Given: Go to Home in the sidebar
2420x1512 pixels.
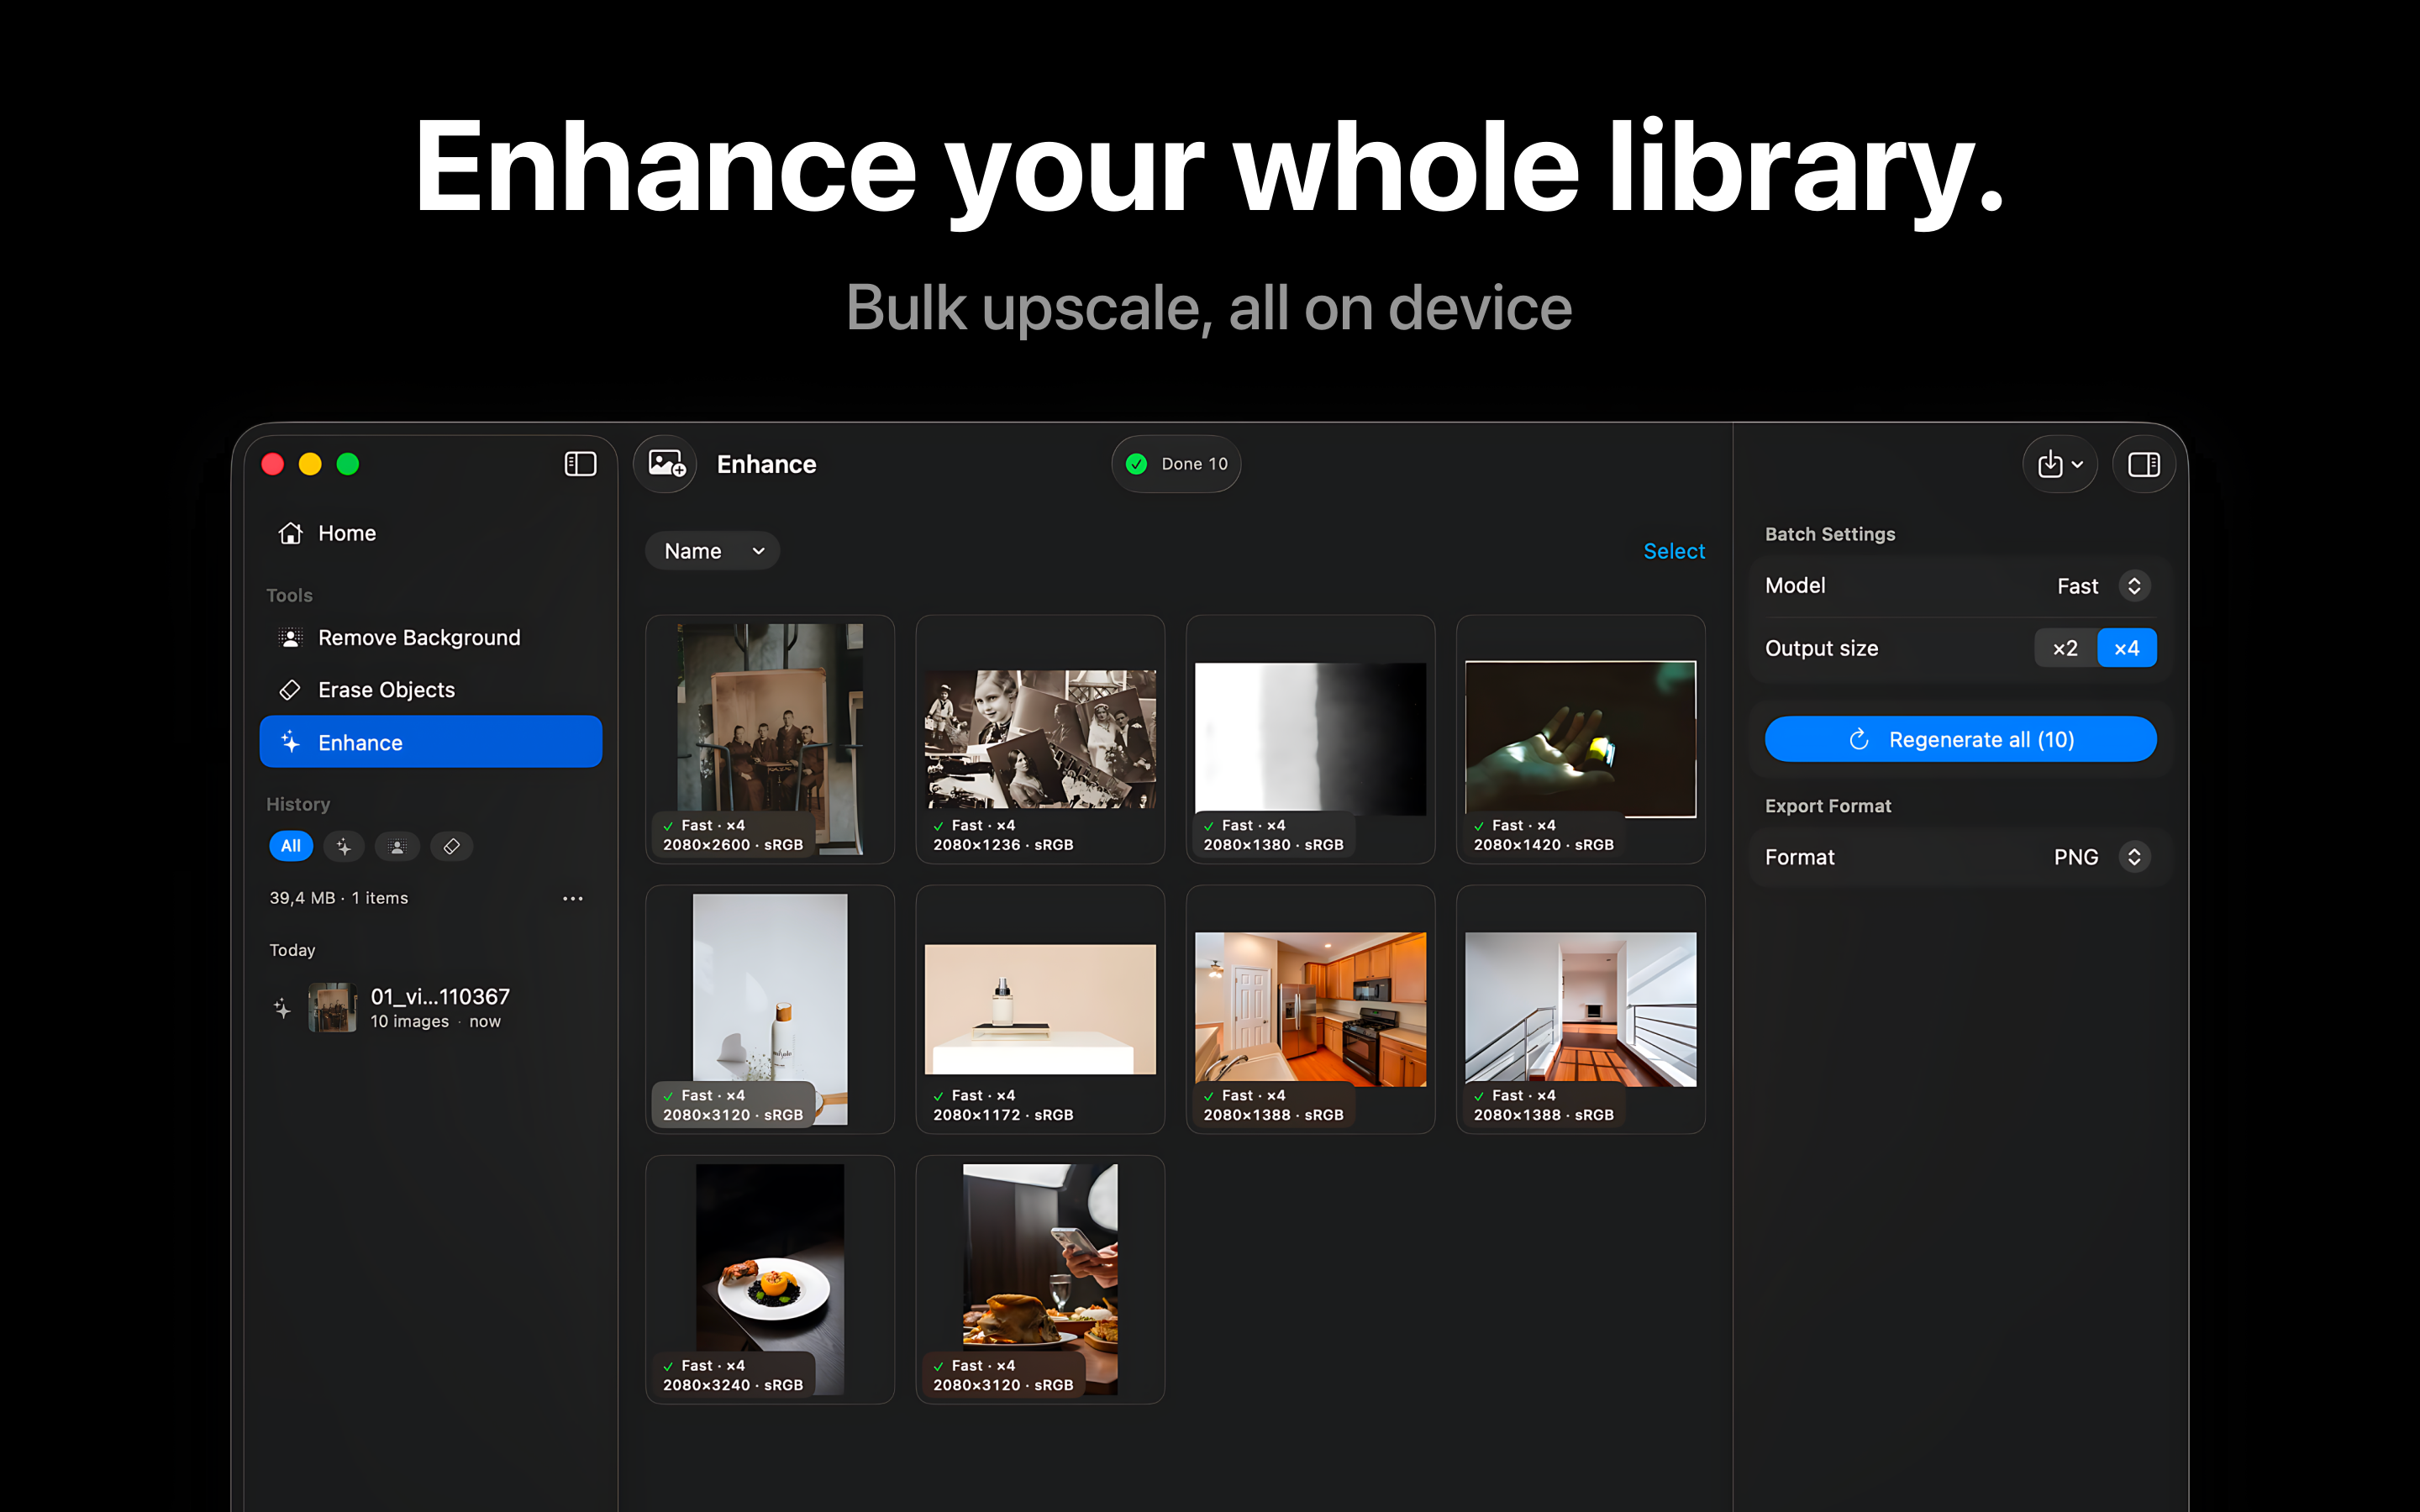Looking at the screenshot, I should pos(430,533).
